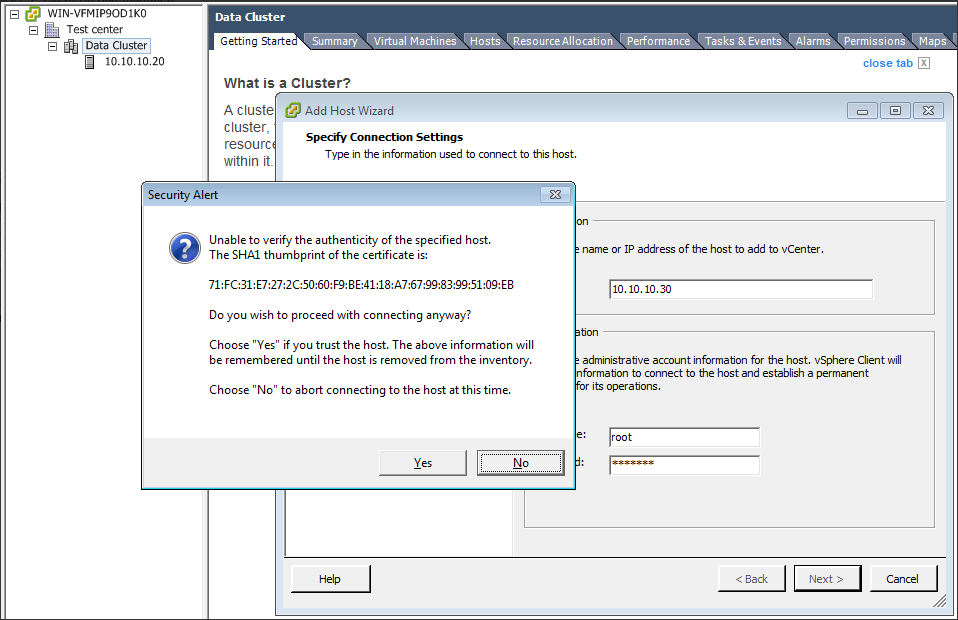The height and width of the screenshot is (620, 958).
Task: Open the Resource Allocation tab
Action: [x=563, y=41]
